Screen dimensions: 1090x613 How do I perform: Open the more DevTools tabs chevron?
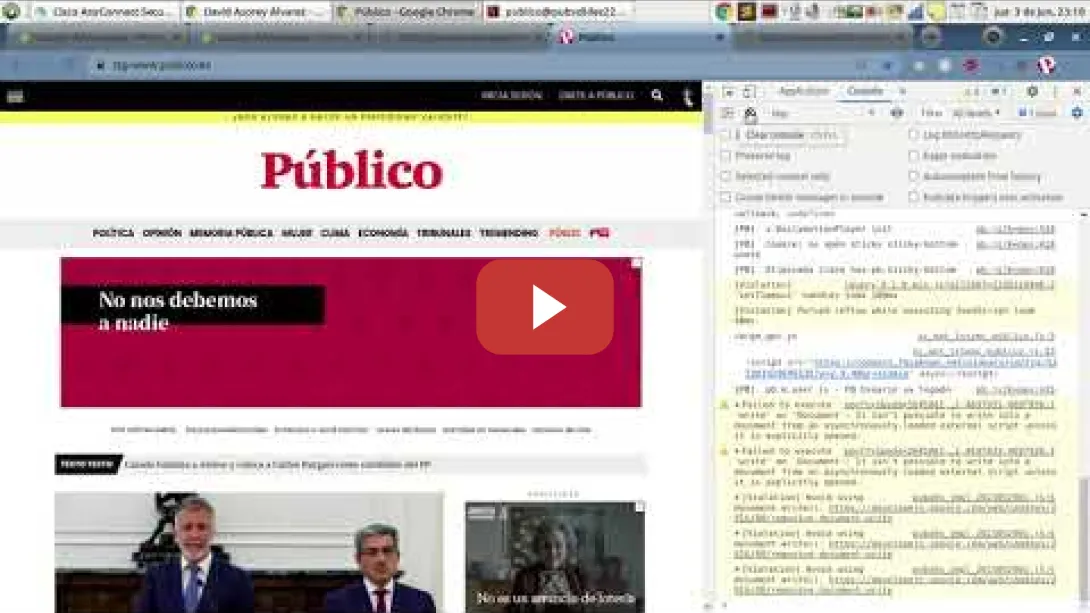pyautogui.click(x=902, y=91)
